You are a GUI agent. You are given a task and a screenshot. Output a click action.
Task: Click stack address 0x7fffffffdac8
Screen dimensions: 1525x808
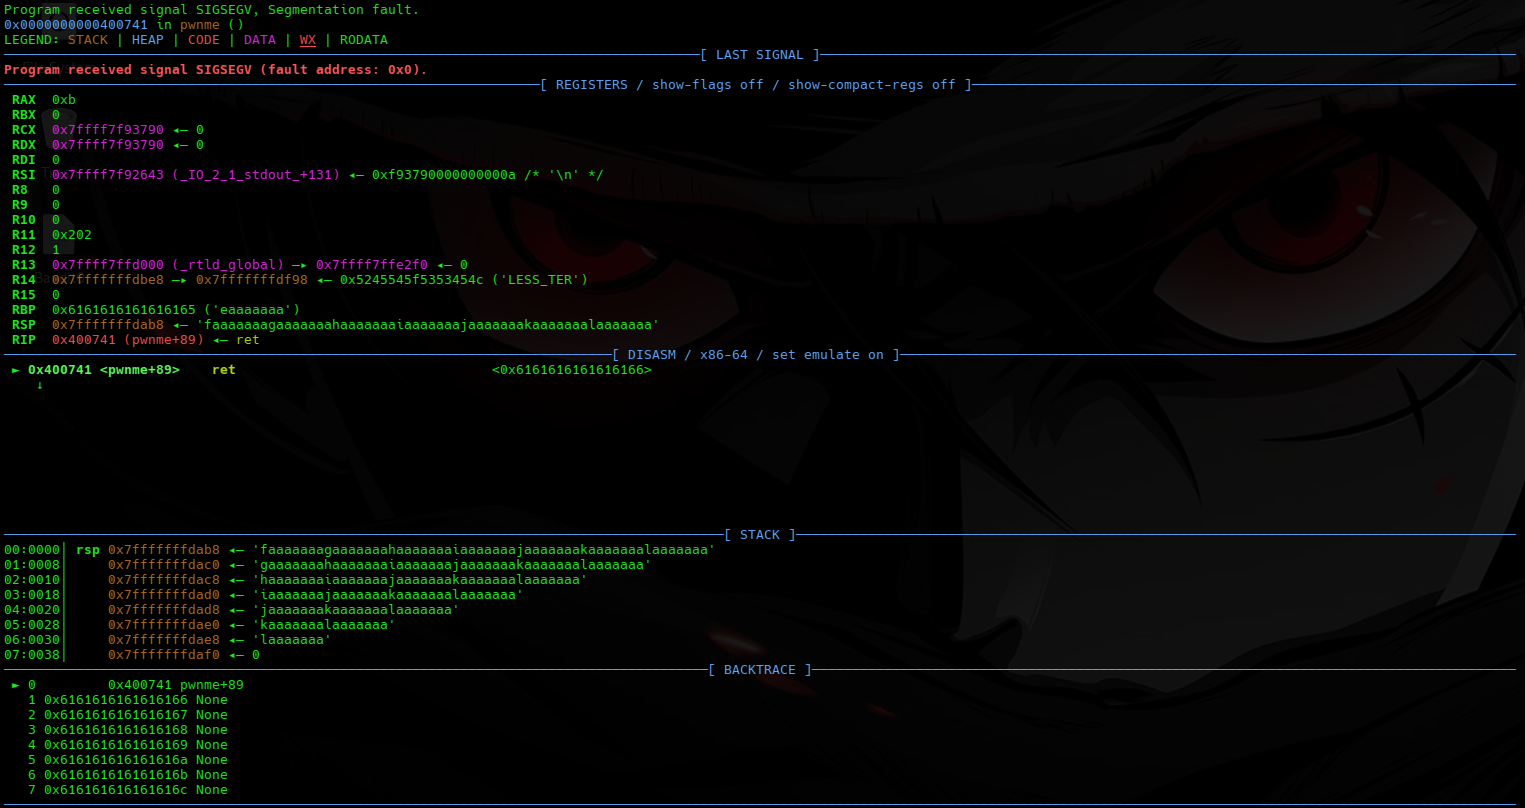point(164,580)
